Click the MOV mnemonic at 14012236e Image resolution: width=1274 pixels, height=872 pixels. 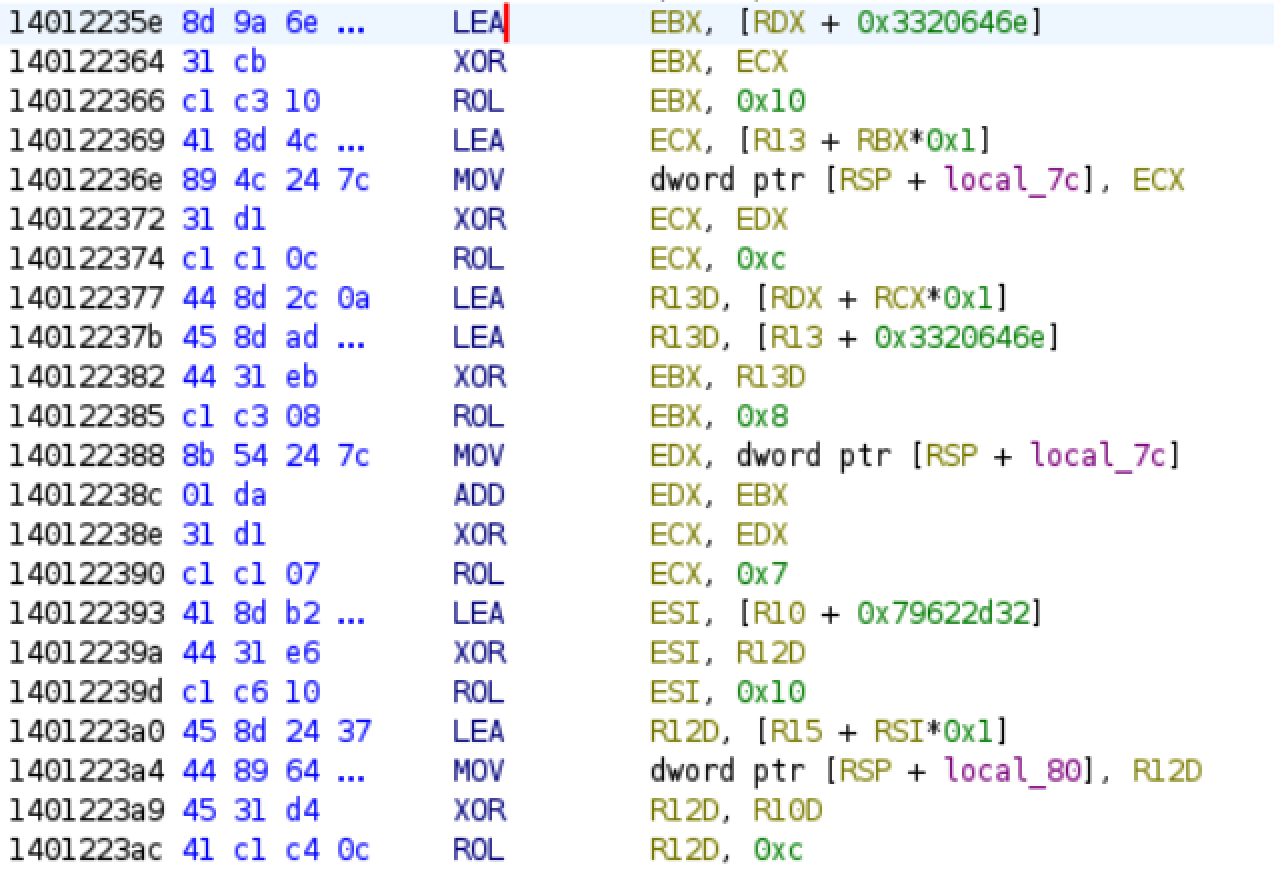point(479,180)
